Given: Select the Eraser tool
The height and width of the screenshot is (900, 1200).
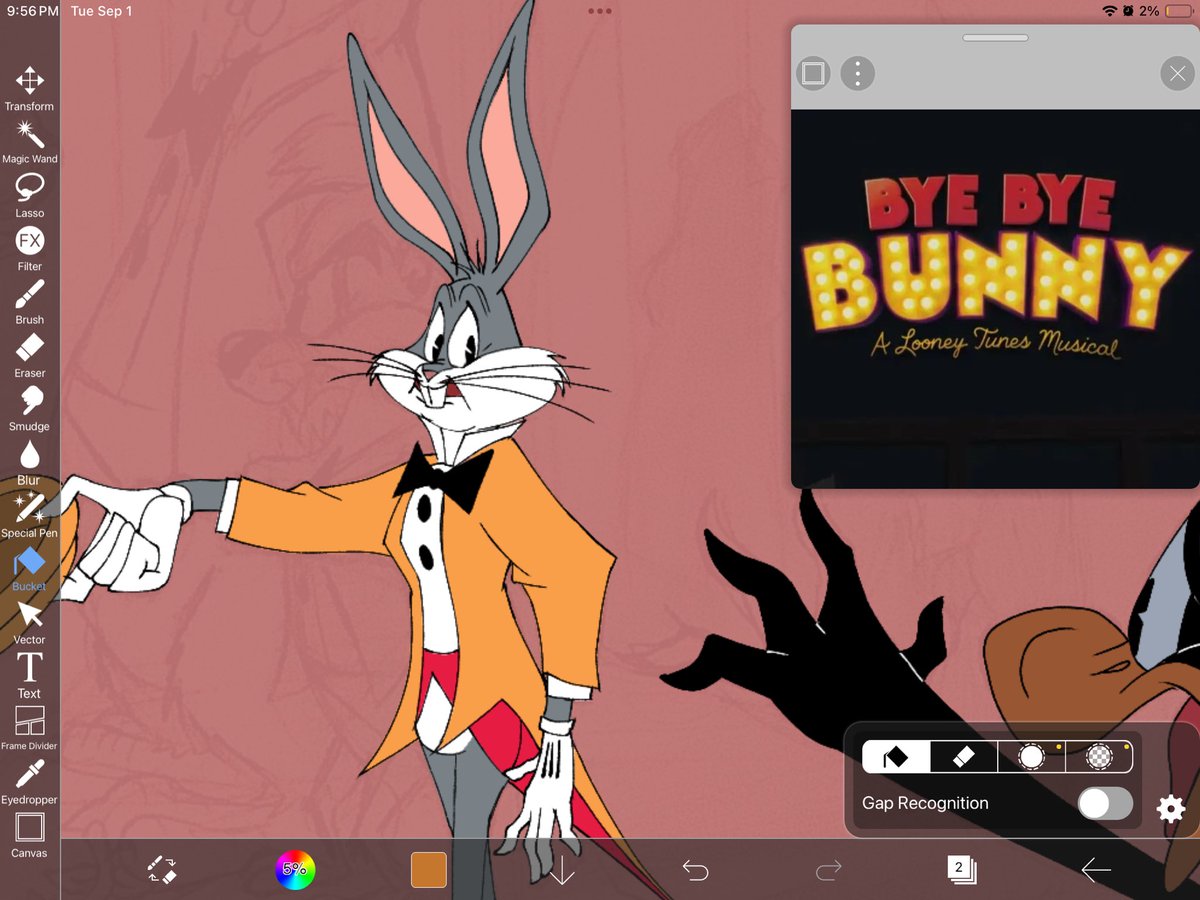Looking at the screenshot, I should 29,354.
